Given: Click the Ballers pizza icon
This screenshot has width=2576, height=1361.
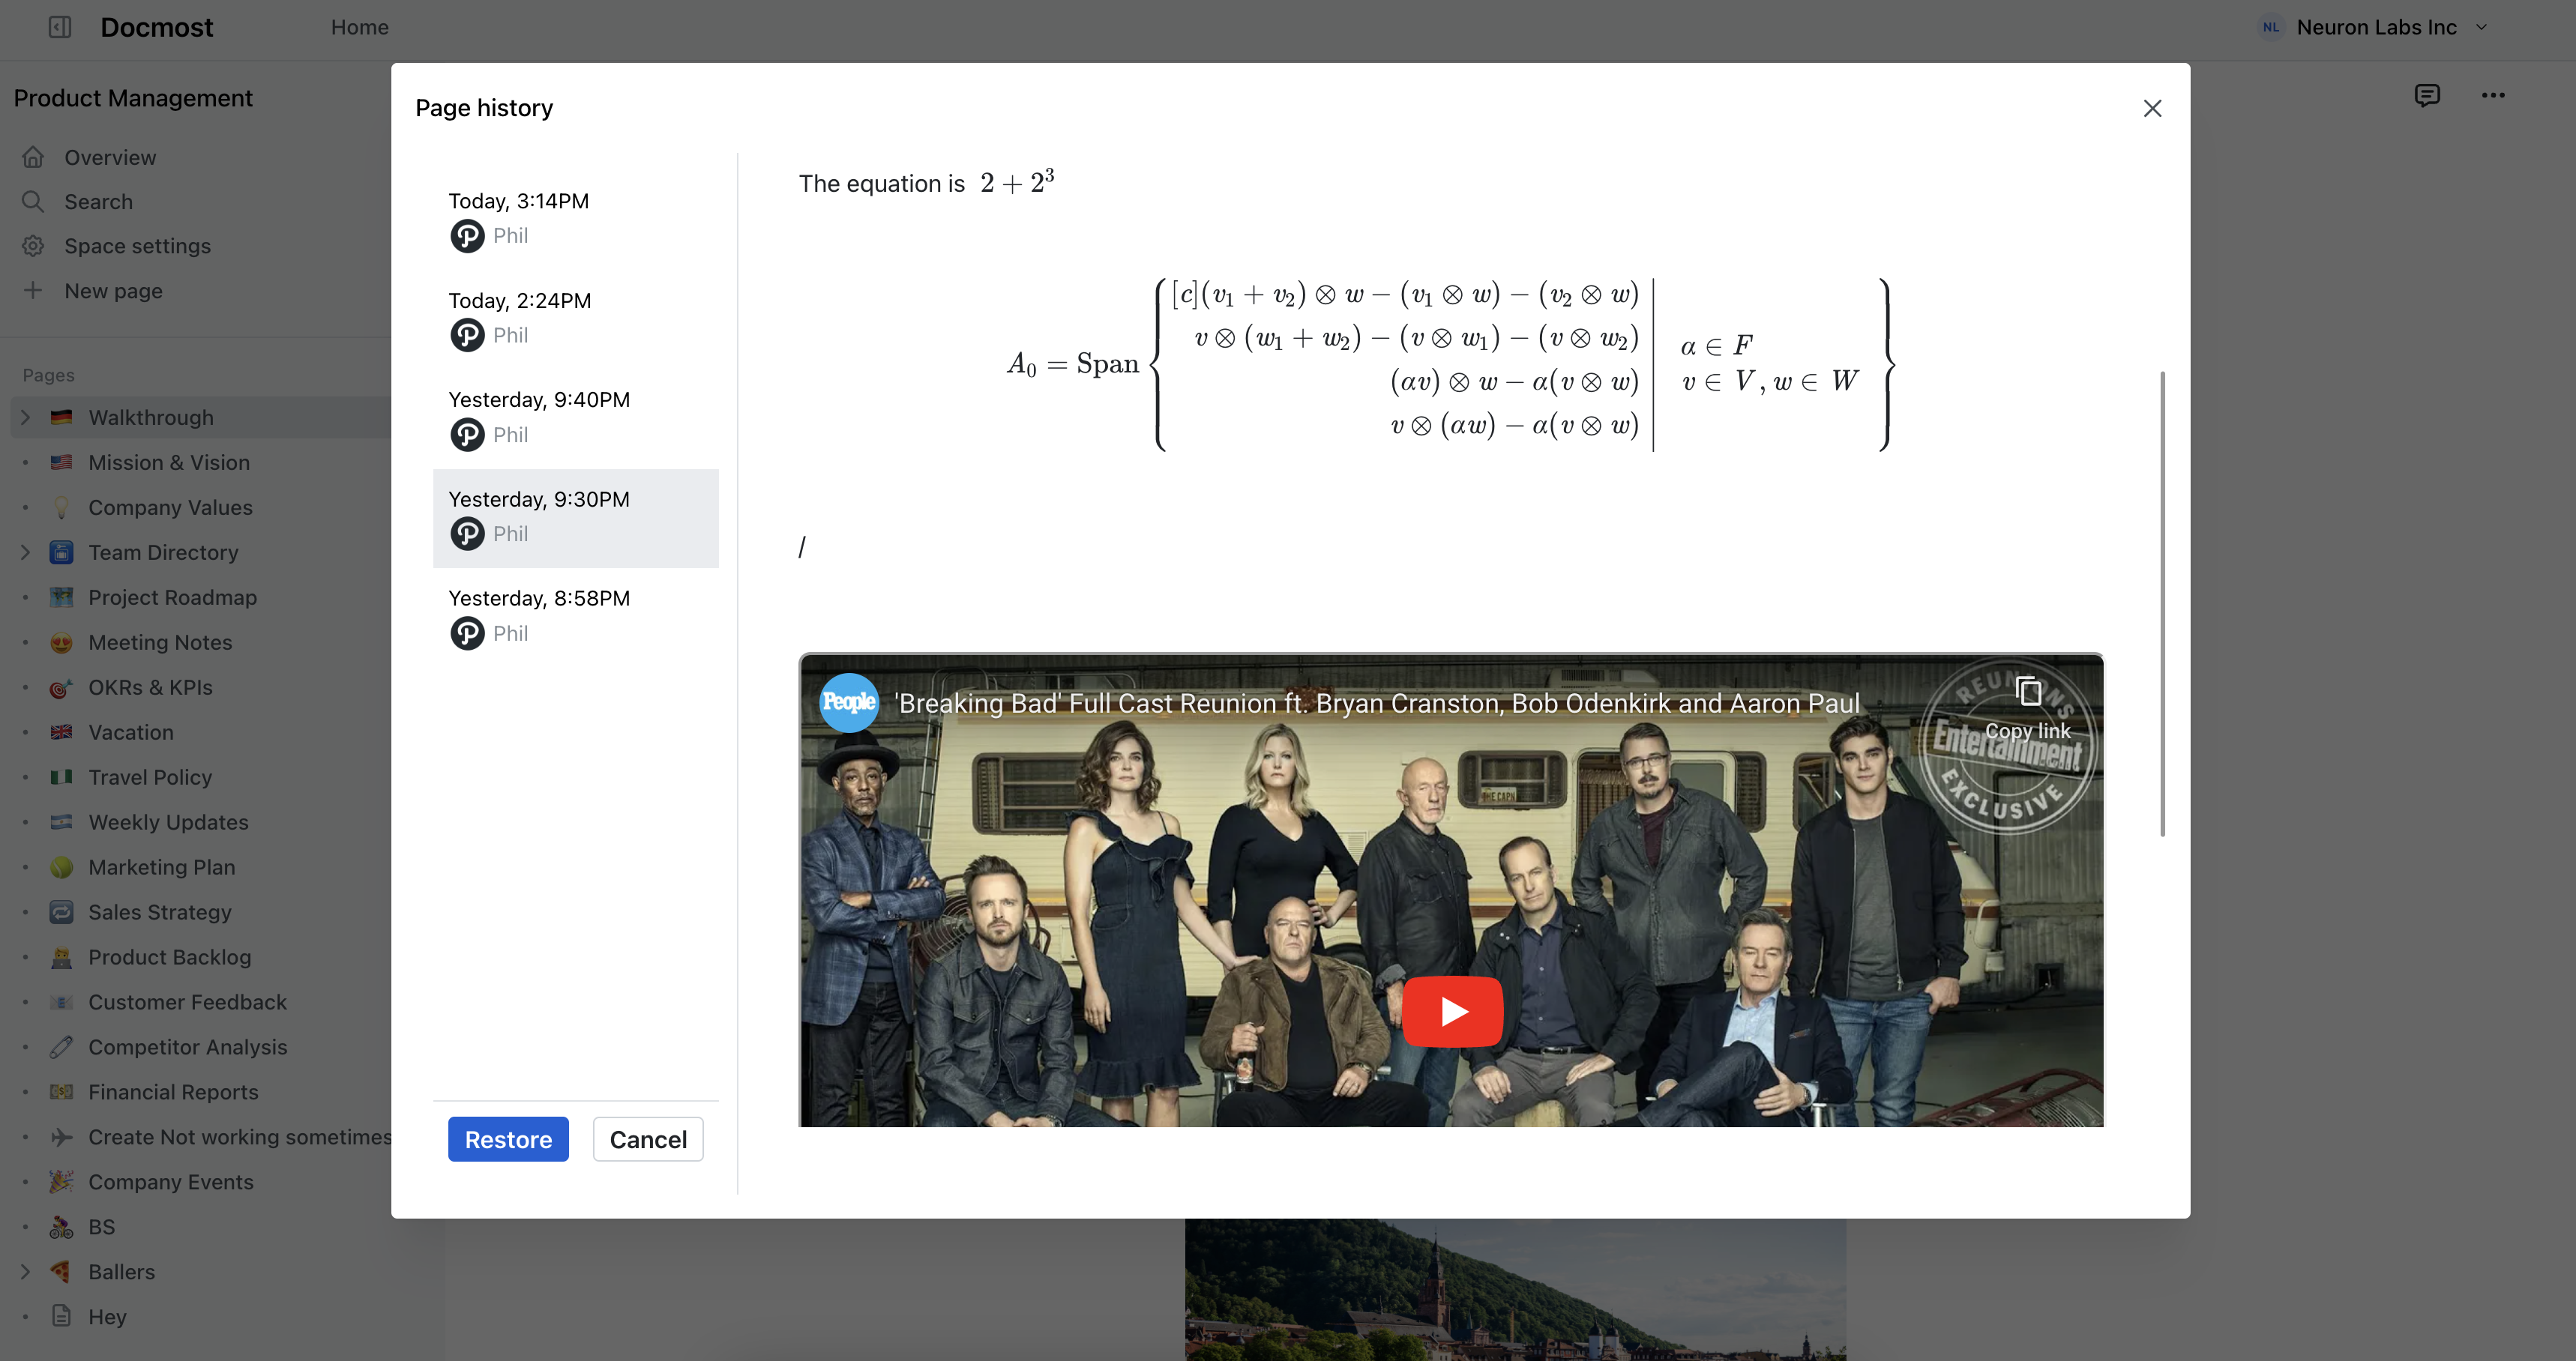Looking at the screenshot, I should (x=61, y=1272).
